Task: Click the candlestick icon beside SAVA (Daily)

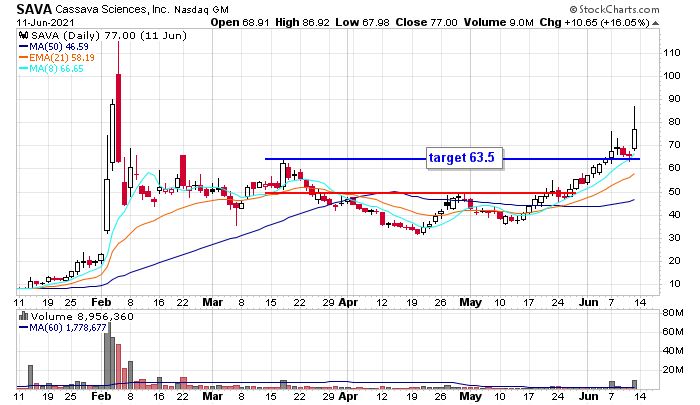Action: pyautogui.click(x=23, y=35)
